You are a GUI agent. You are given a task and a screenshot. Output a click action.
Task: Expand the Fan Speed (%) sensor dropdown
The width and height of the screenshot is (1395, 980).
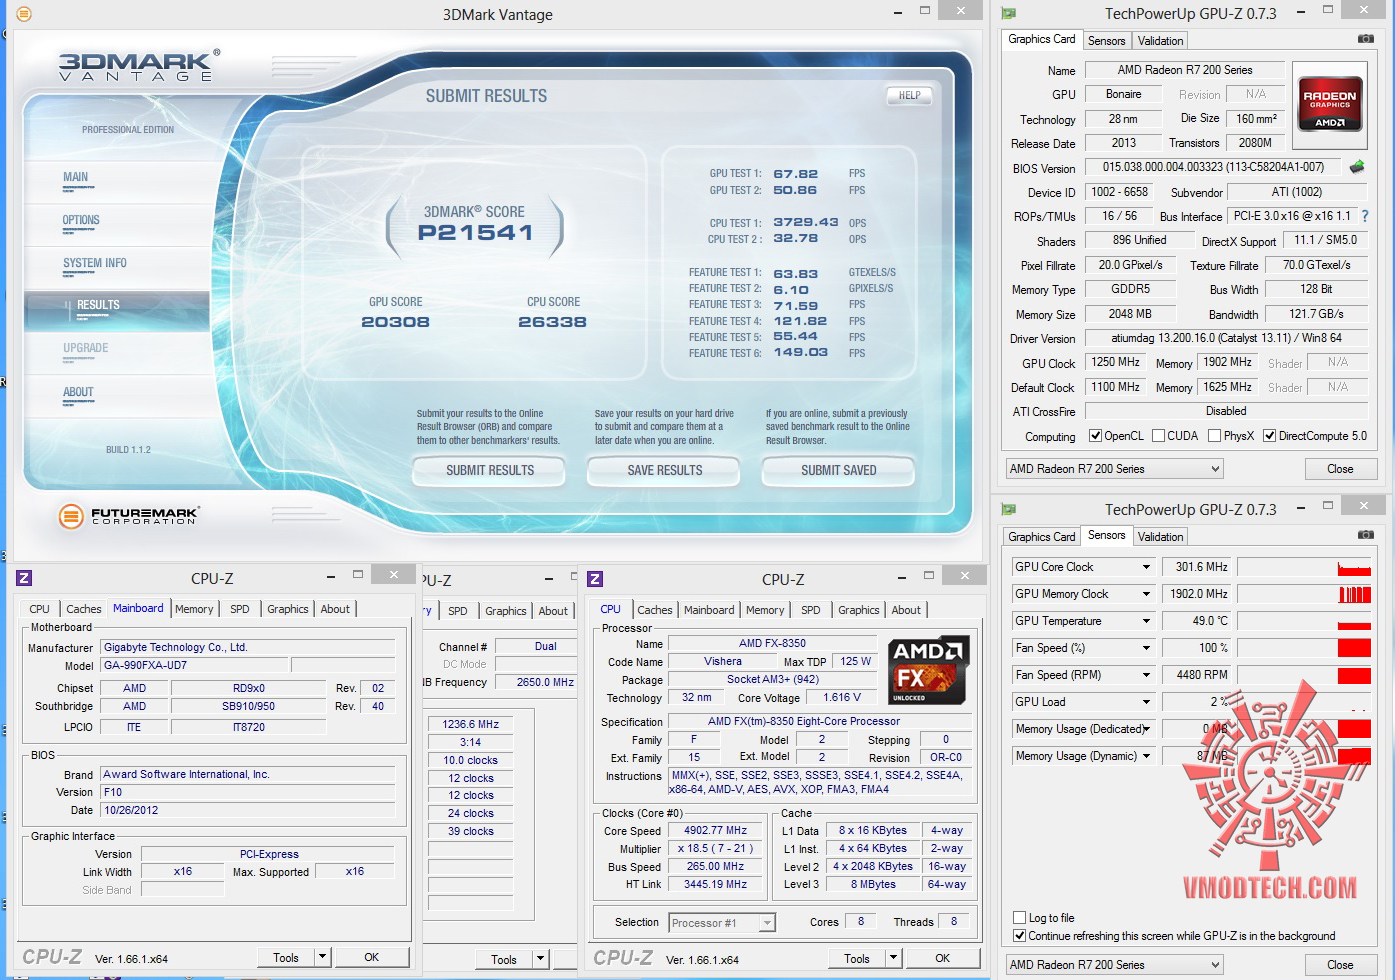[1146, 648]
